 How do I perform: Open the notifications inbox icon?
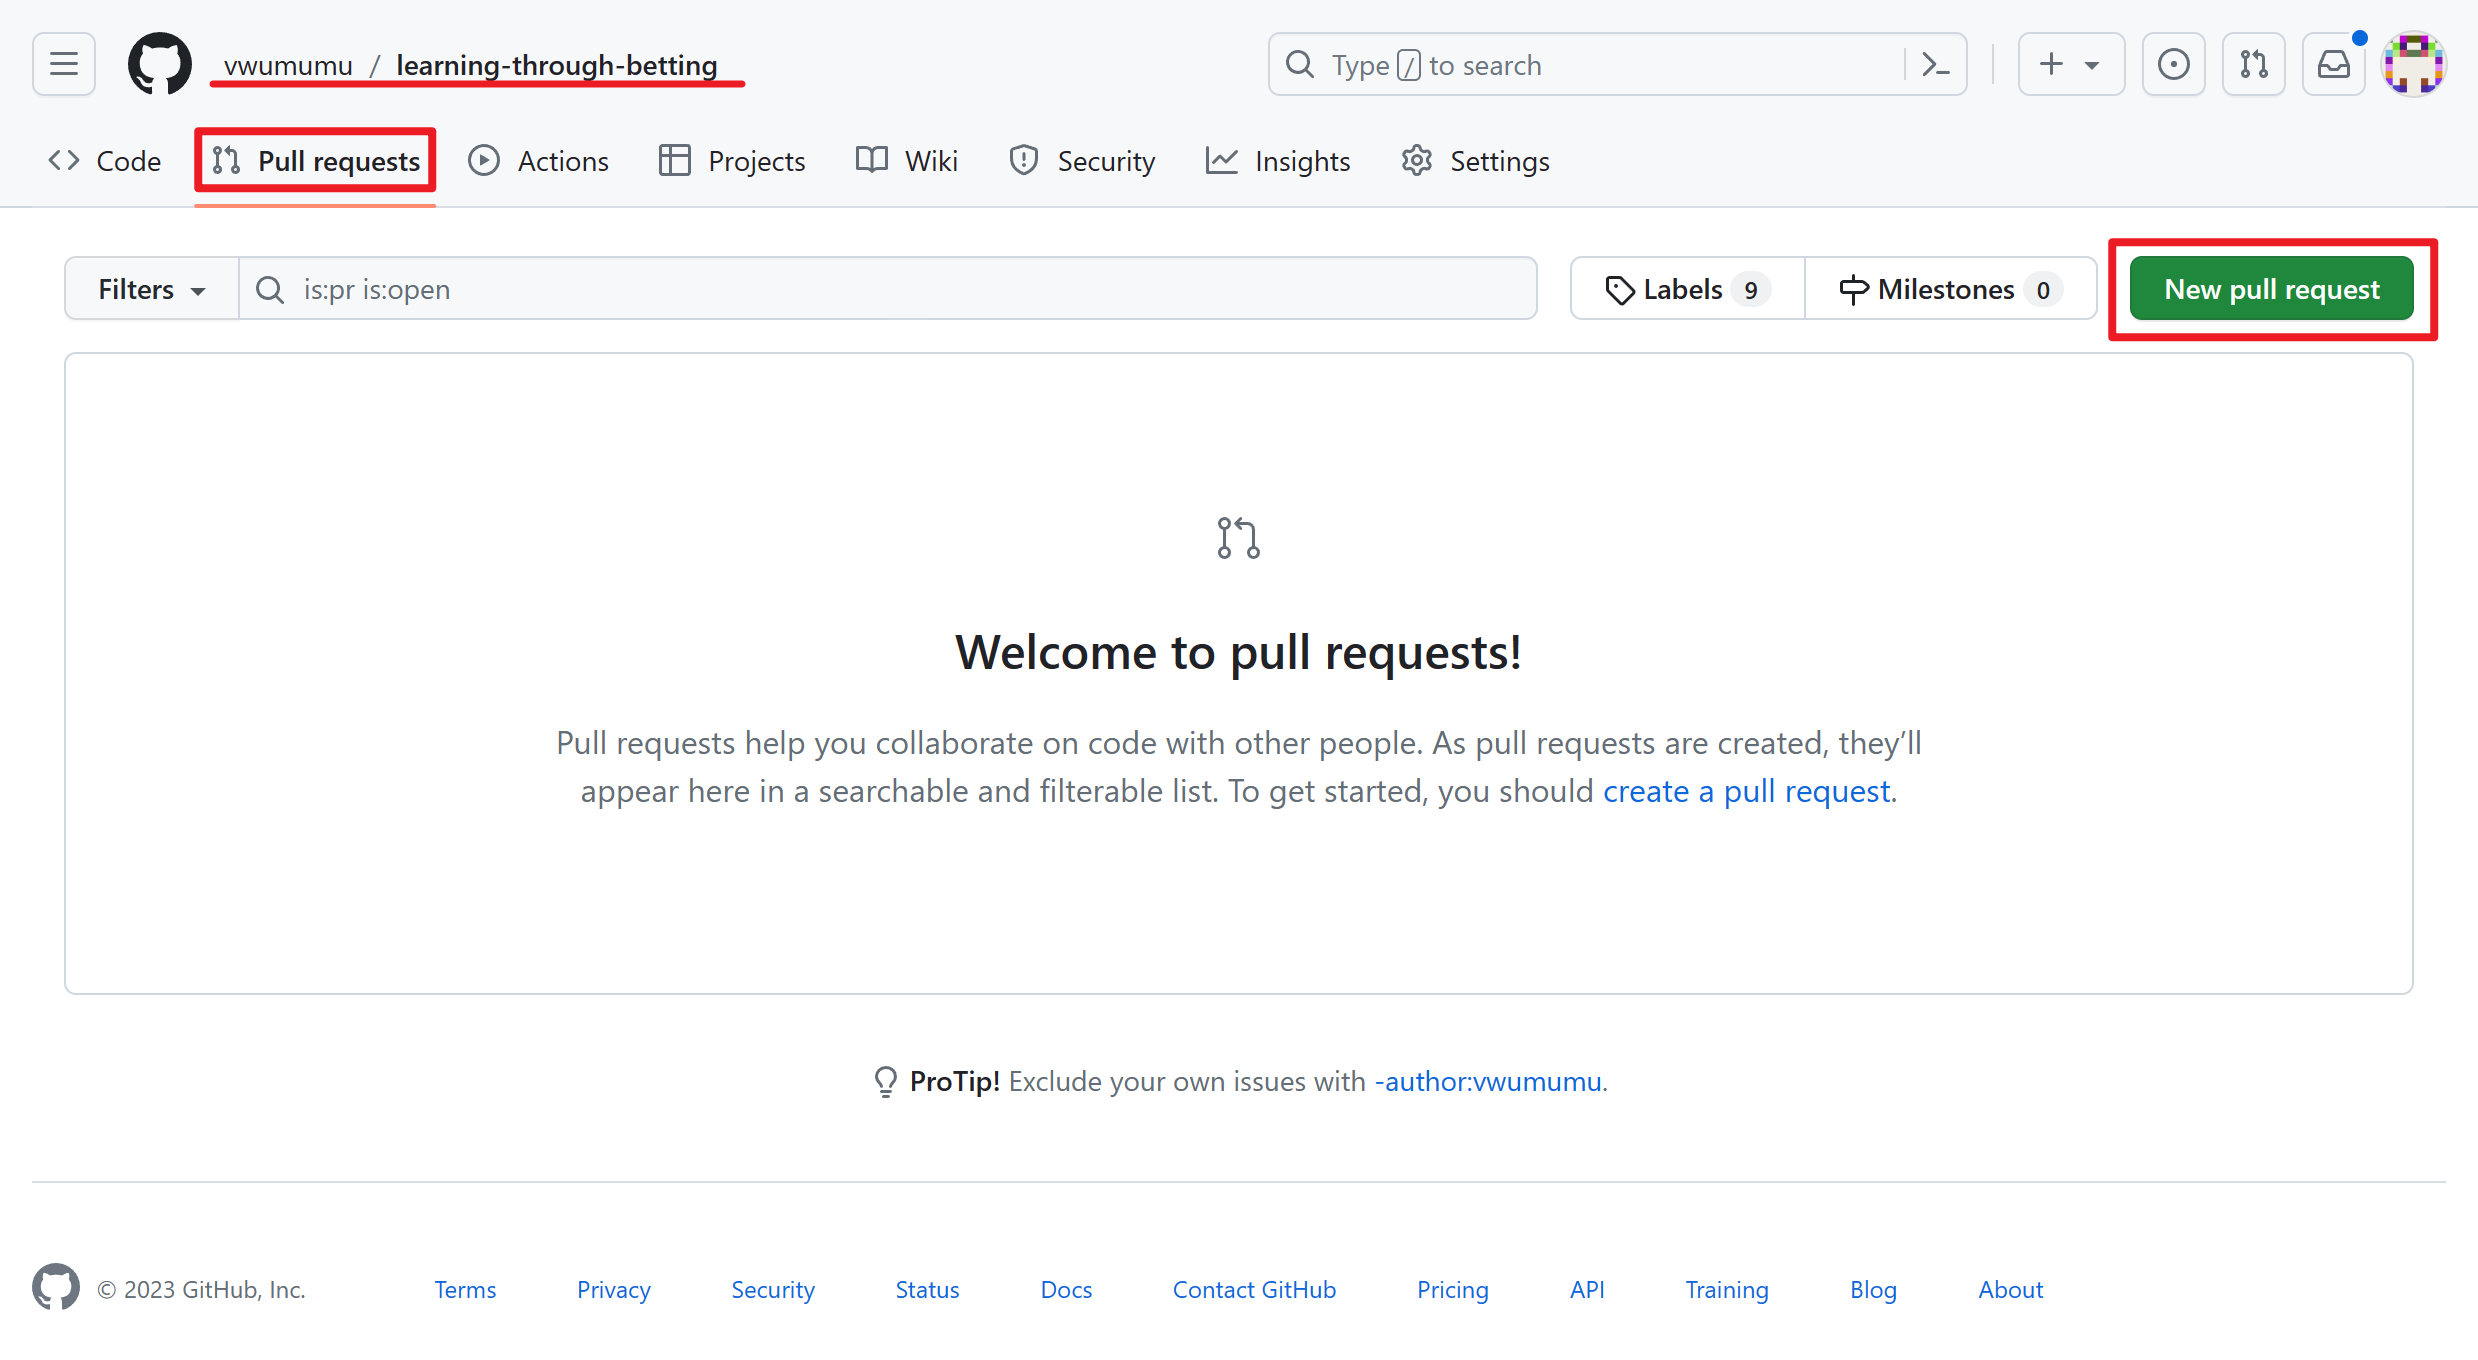(2333, 65)
